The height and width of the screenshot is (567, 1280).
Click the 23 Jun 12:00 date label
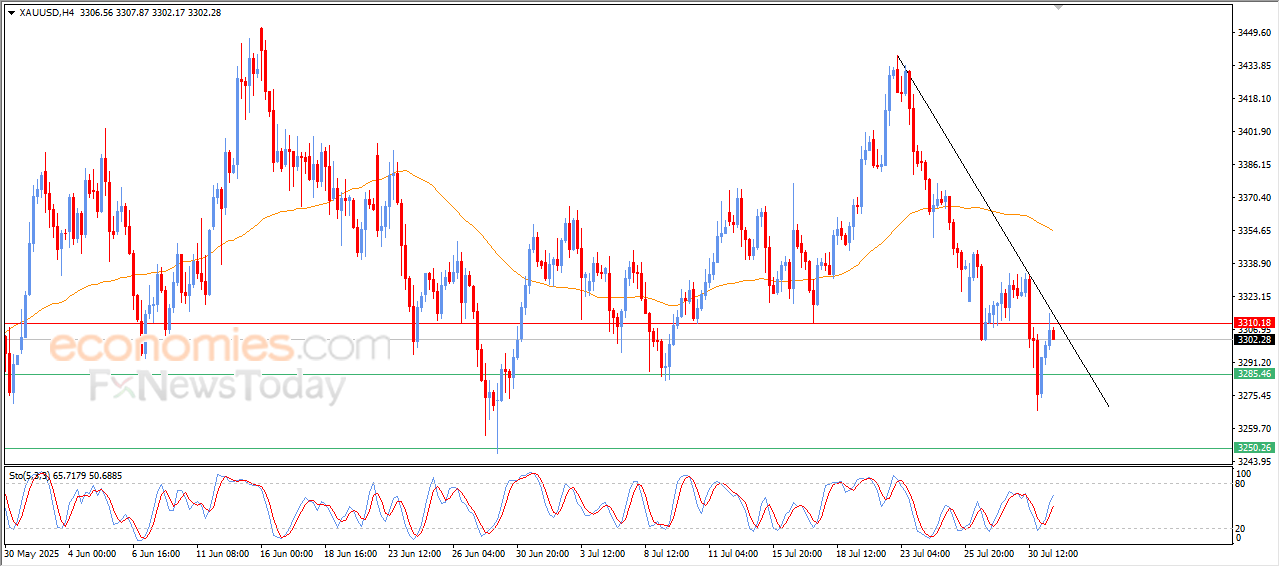pyautogui.click(x=413, y=552)
